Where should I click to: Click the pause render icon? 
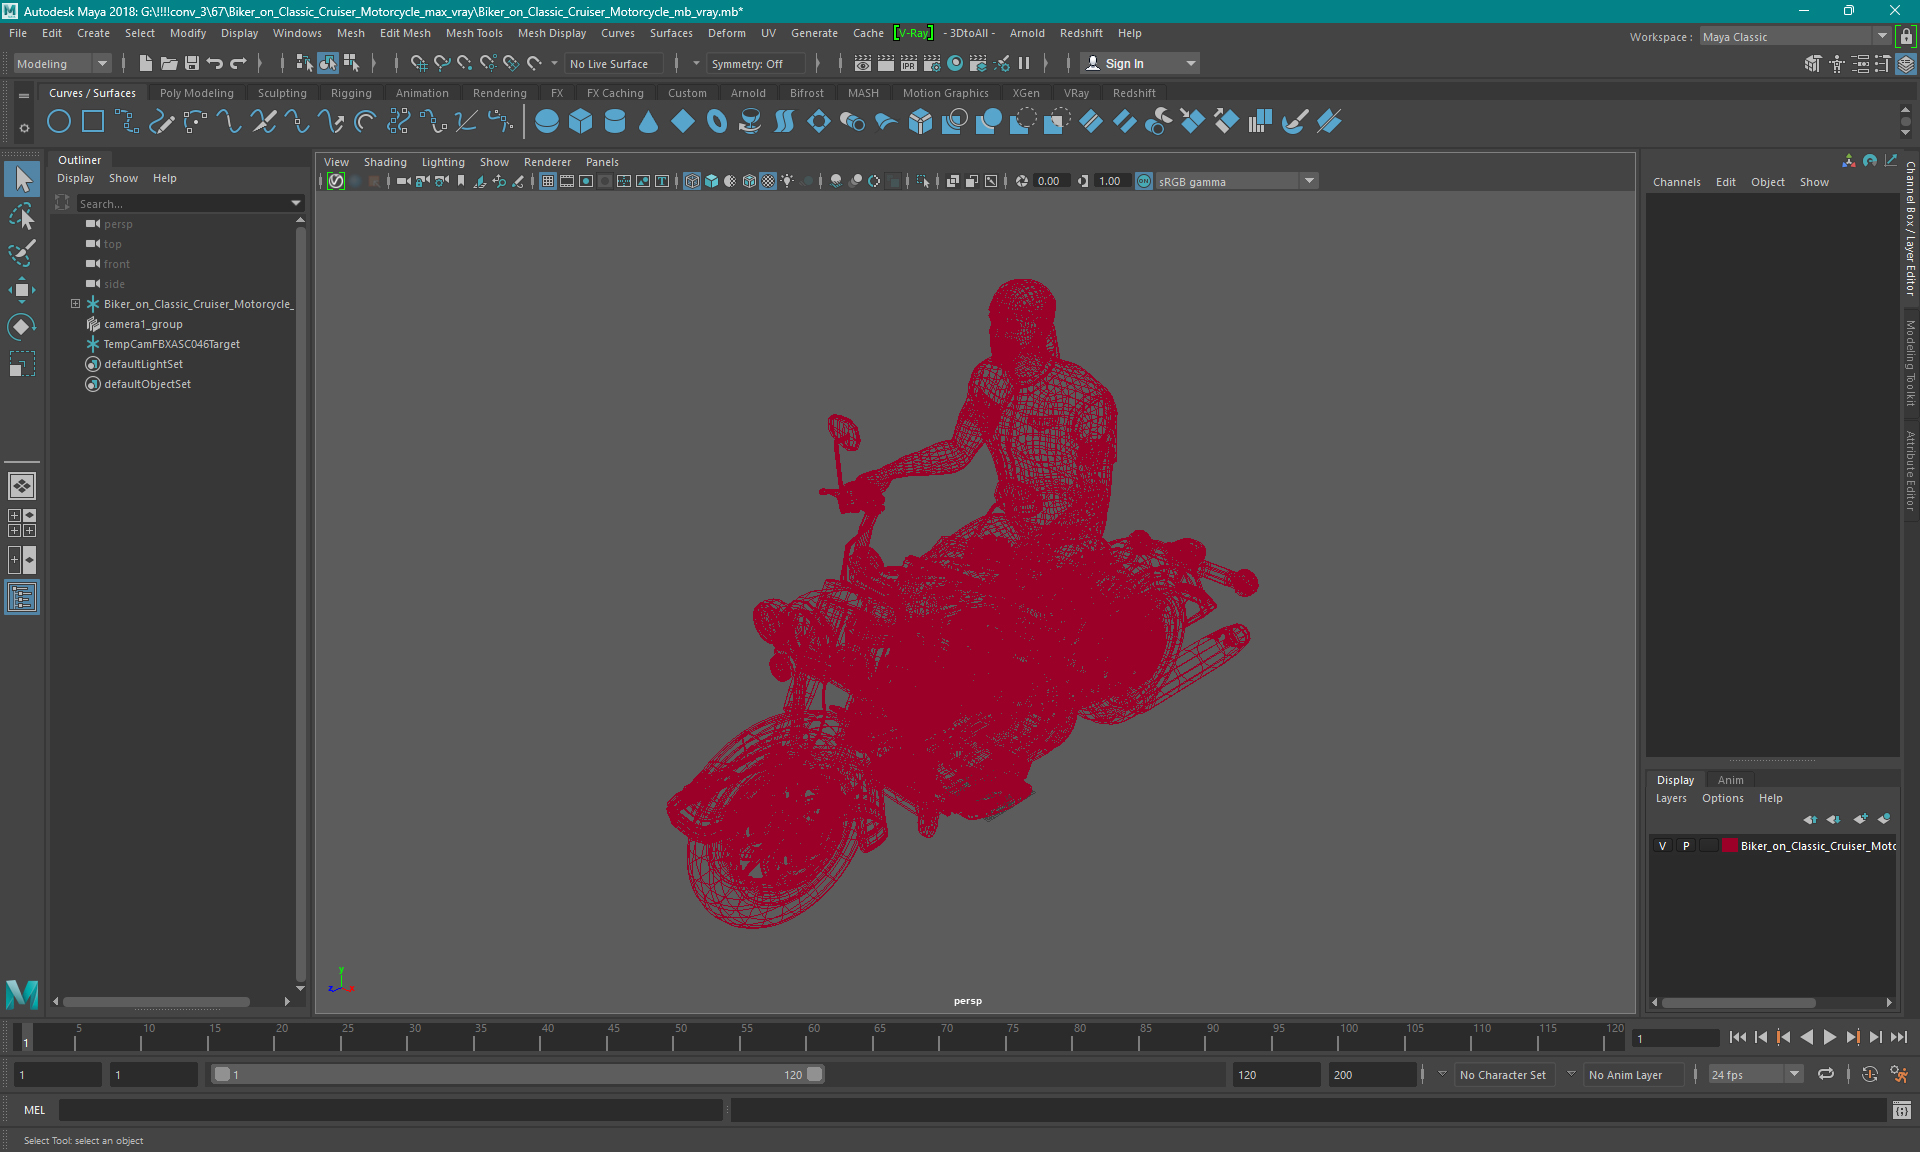point(1024,63)
